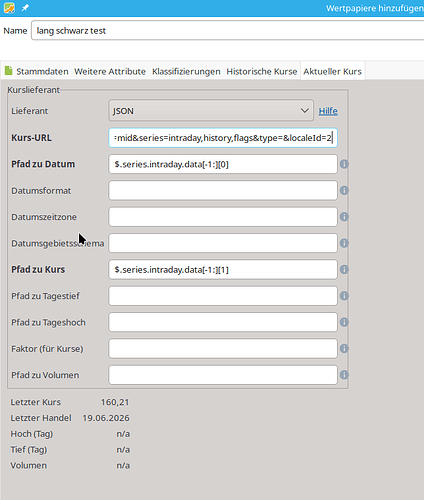Click the Hoch (Tag) n/a value

123,434
